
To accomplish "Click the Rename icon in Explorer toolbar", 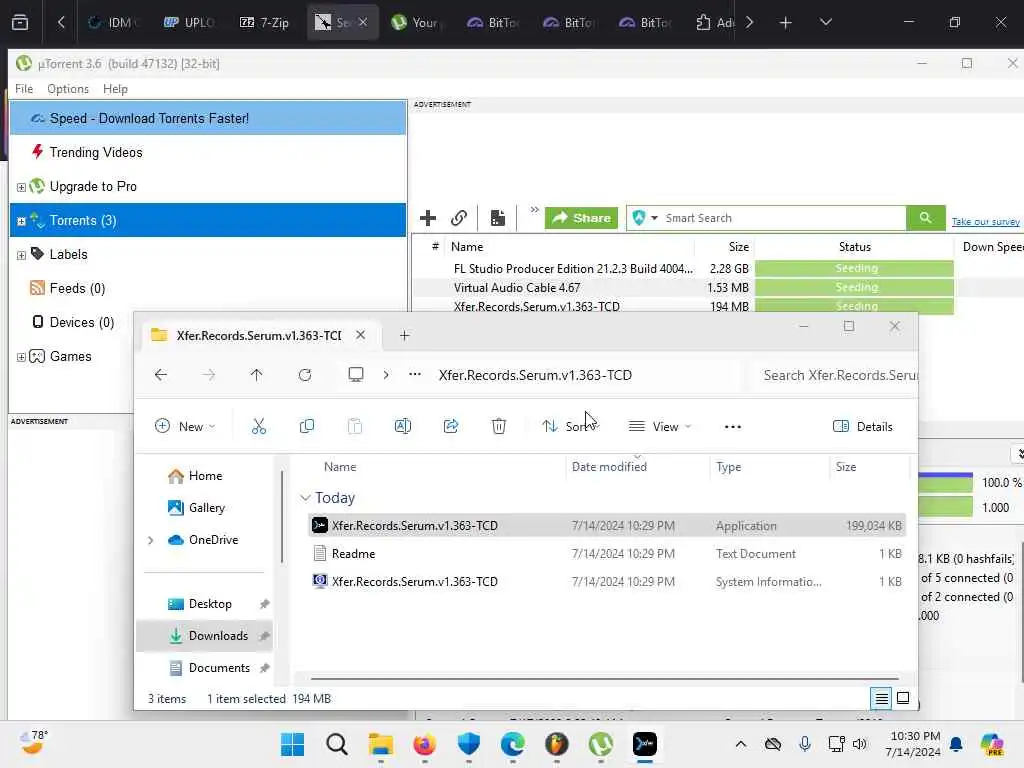I will click(x=402, y=426).
